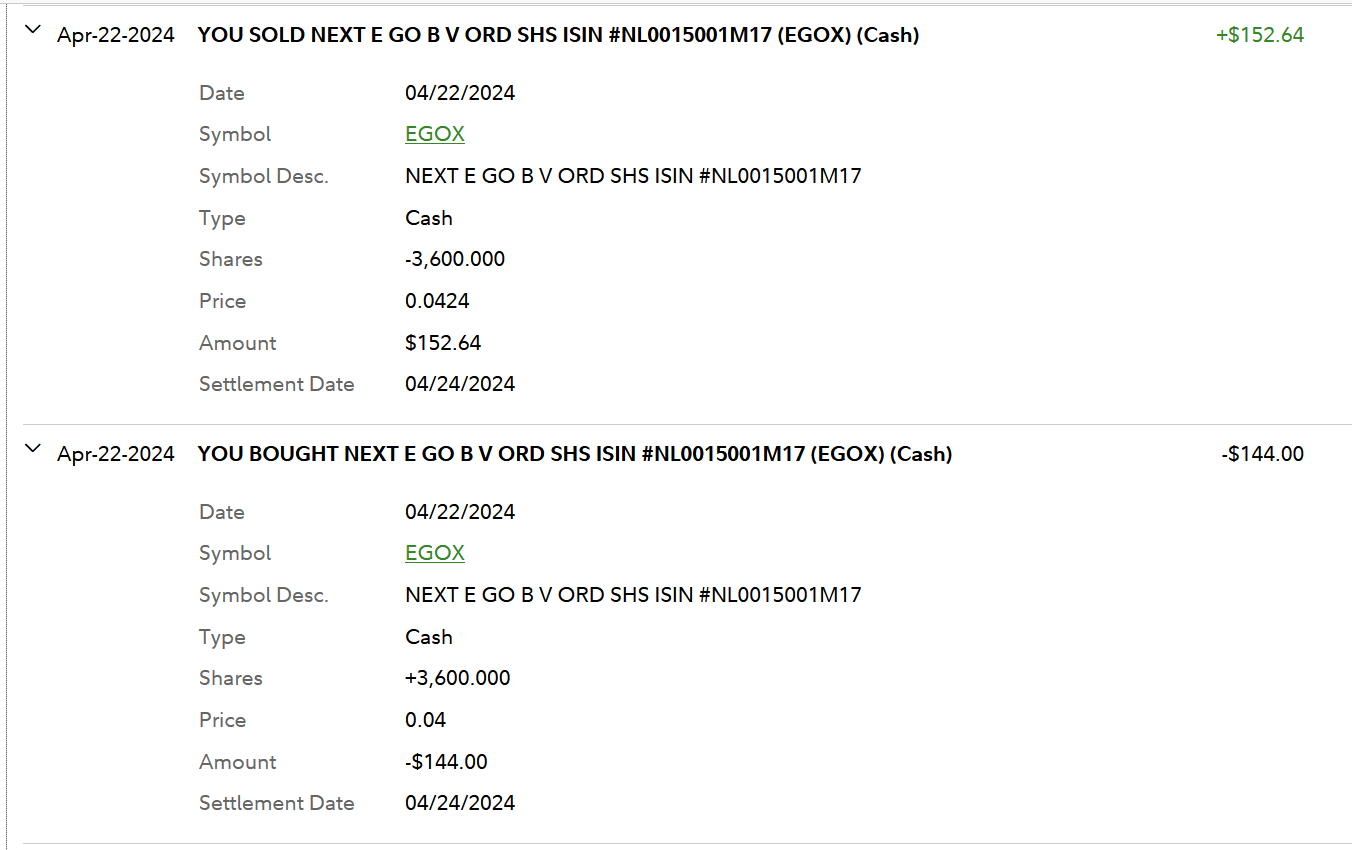Open EGOX symbol link in bought transaction
This screenshot has height=850, width=1352.
435,553
